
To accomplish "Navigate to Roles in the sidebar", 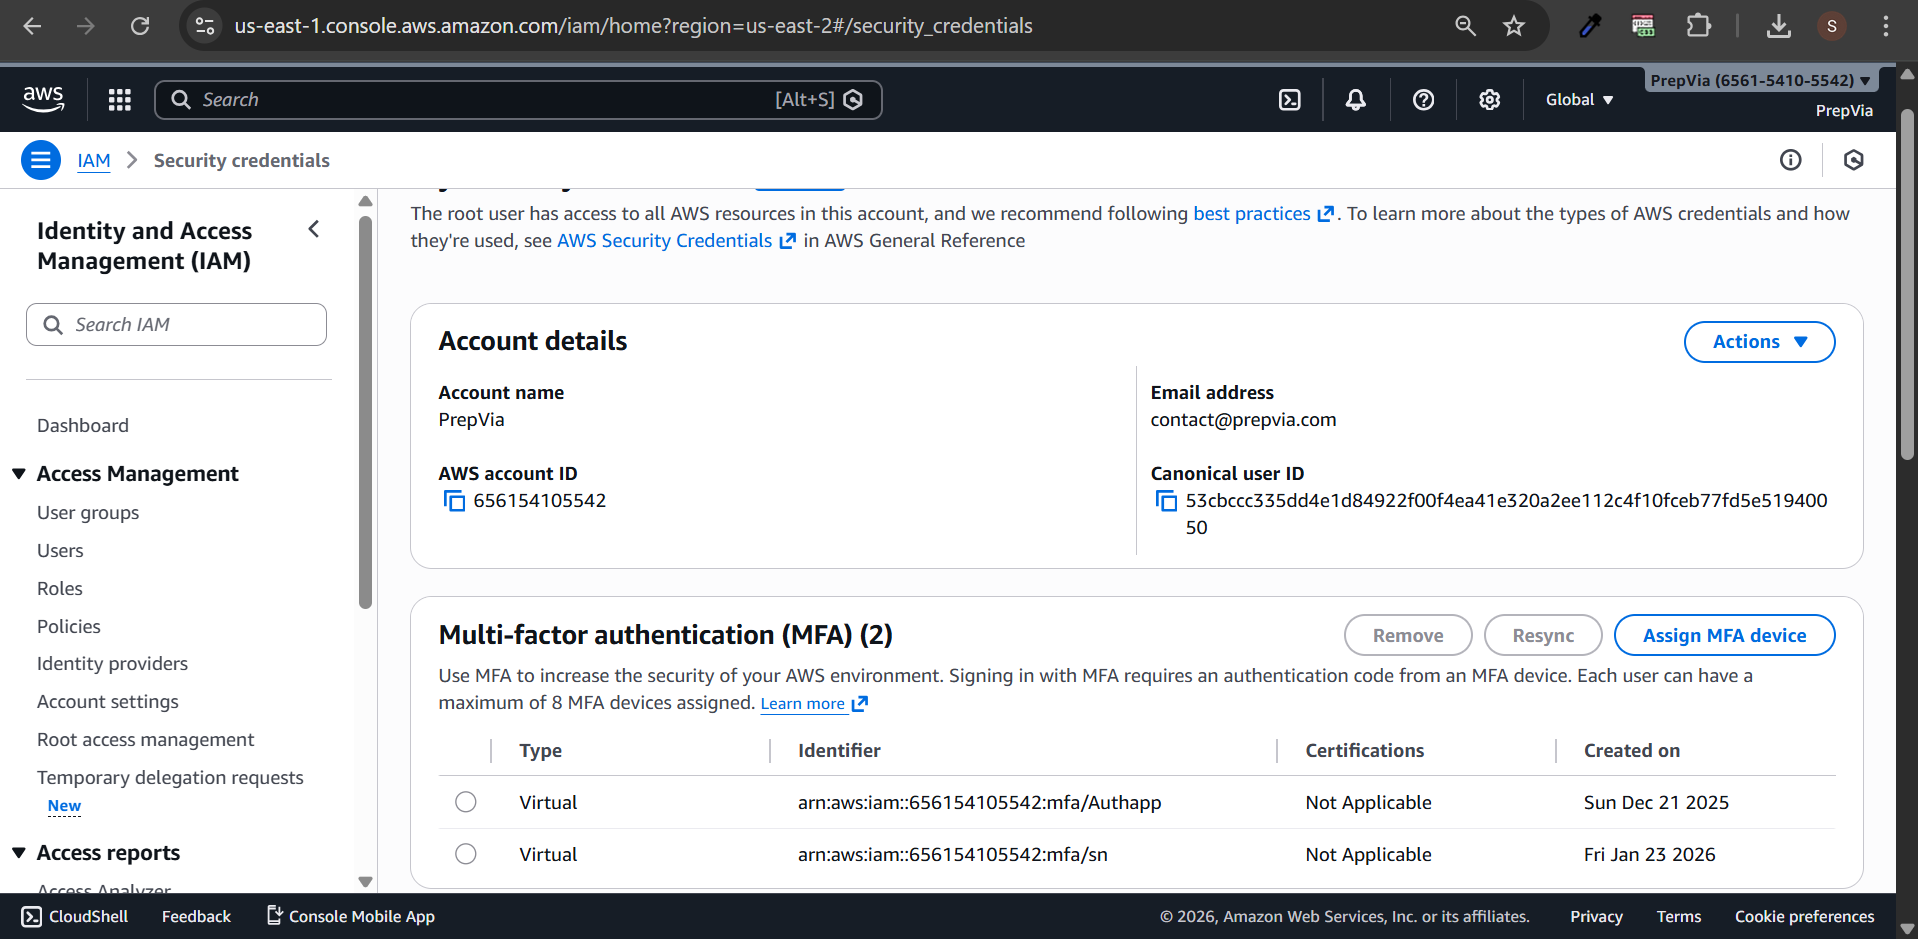I will coord(60,589).
